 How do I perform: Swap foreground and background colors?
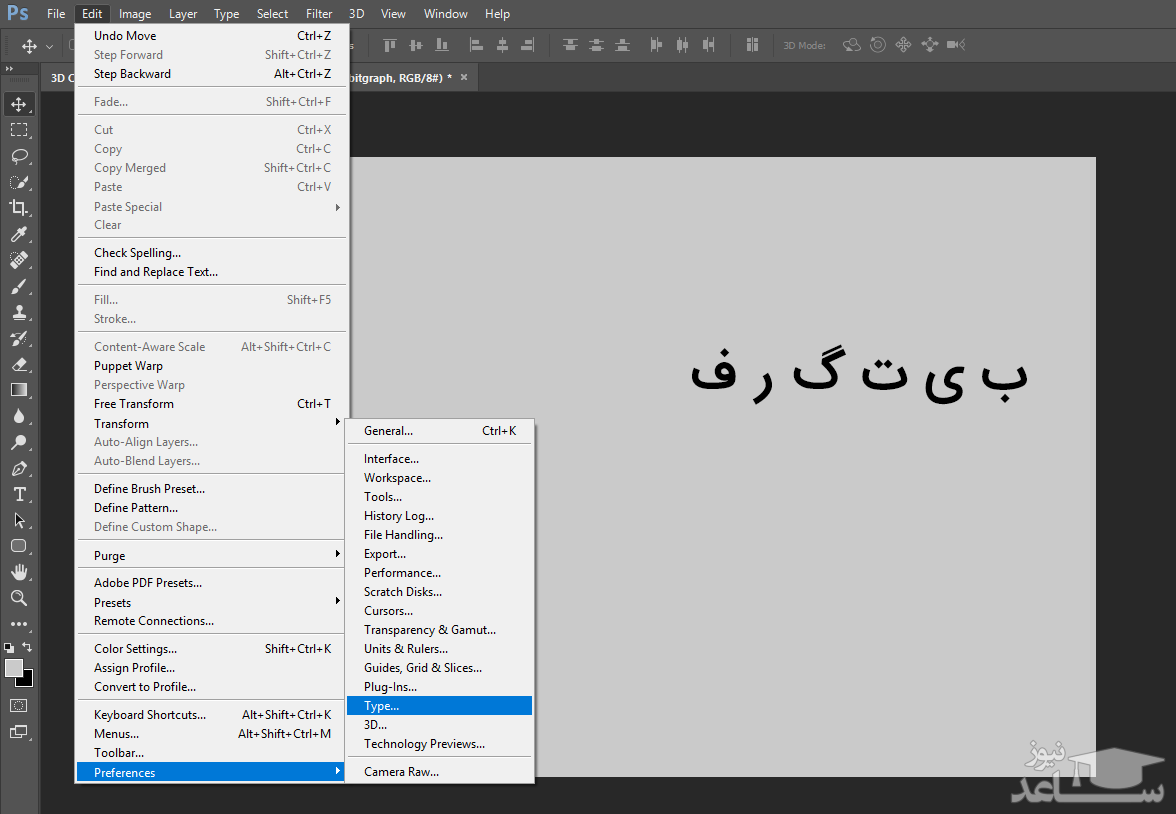click(28, 647)
